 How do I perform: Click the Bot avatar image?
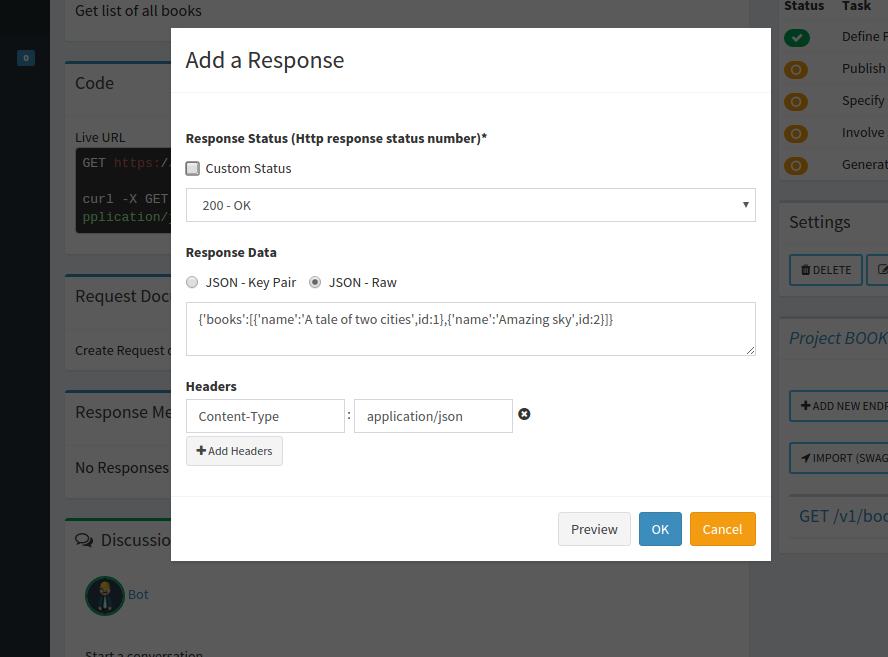[x=104, y=595]
